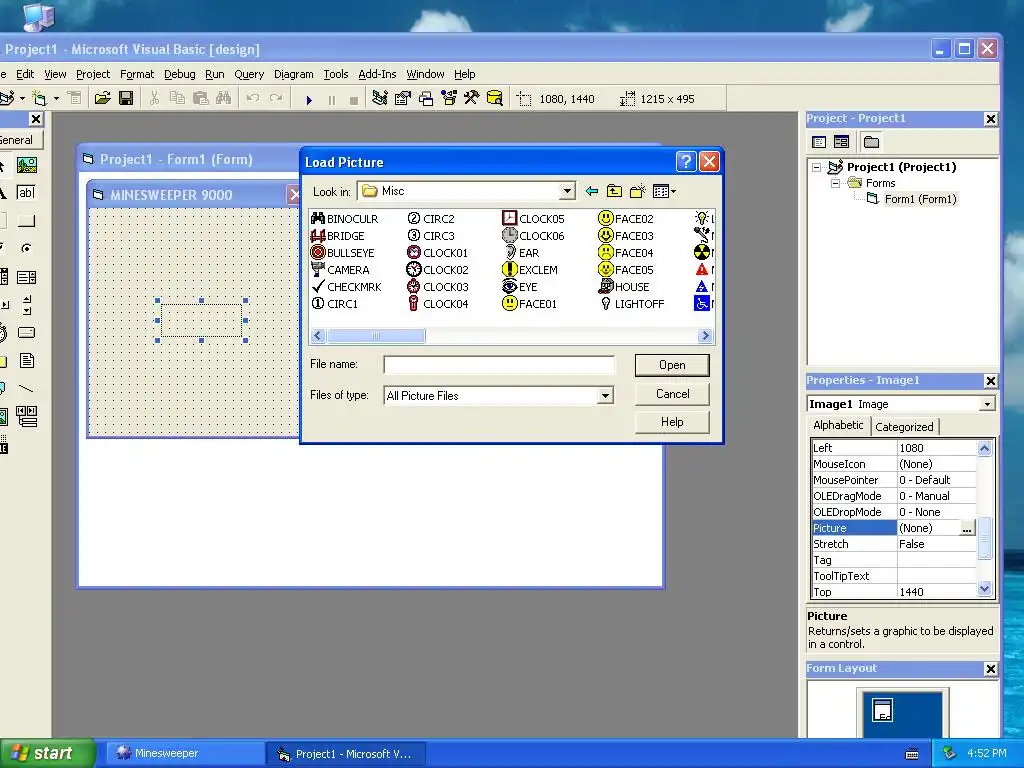Click the Properties list scroll-down arrow
The height and width of the screenshot is (768, 1024).
pyautogui.click(x=984, y=589)
